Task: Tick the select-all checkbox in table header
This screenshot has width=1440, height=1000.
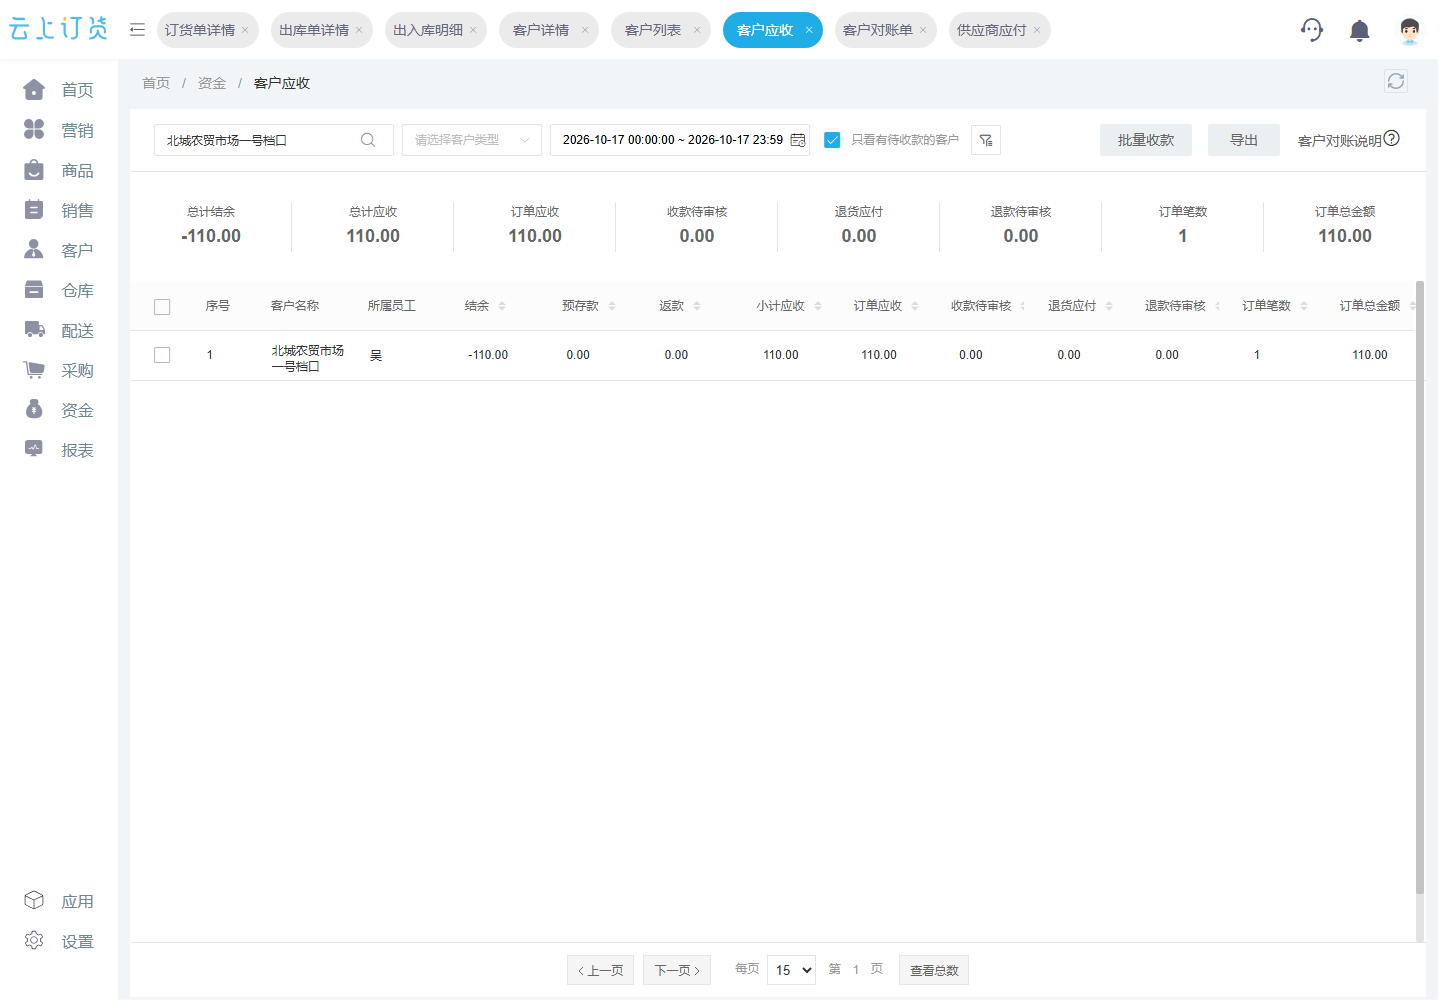Action: [162, 307]
